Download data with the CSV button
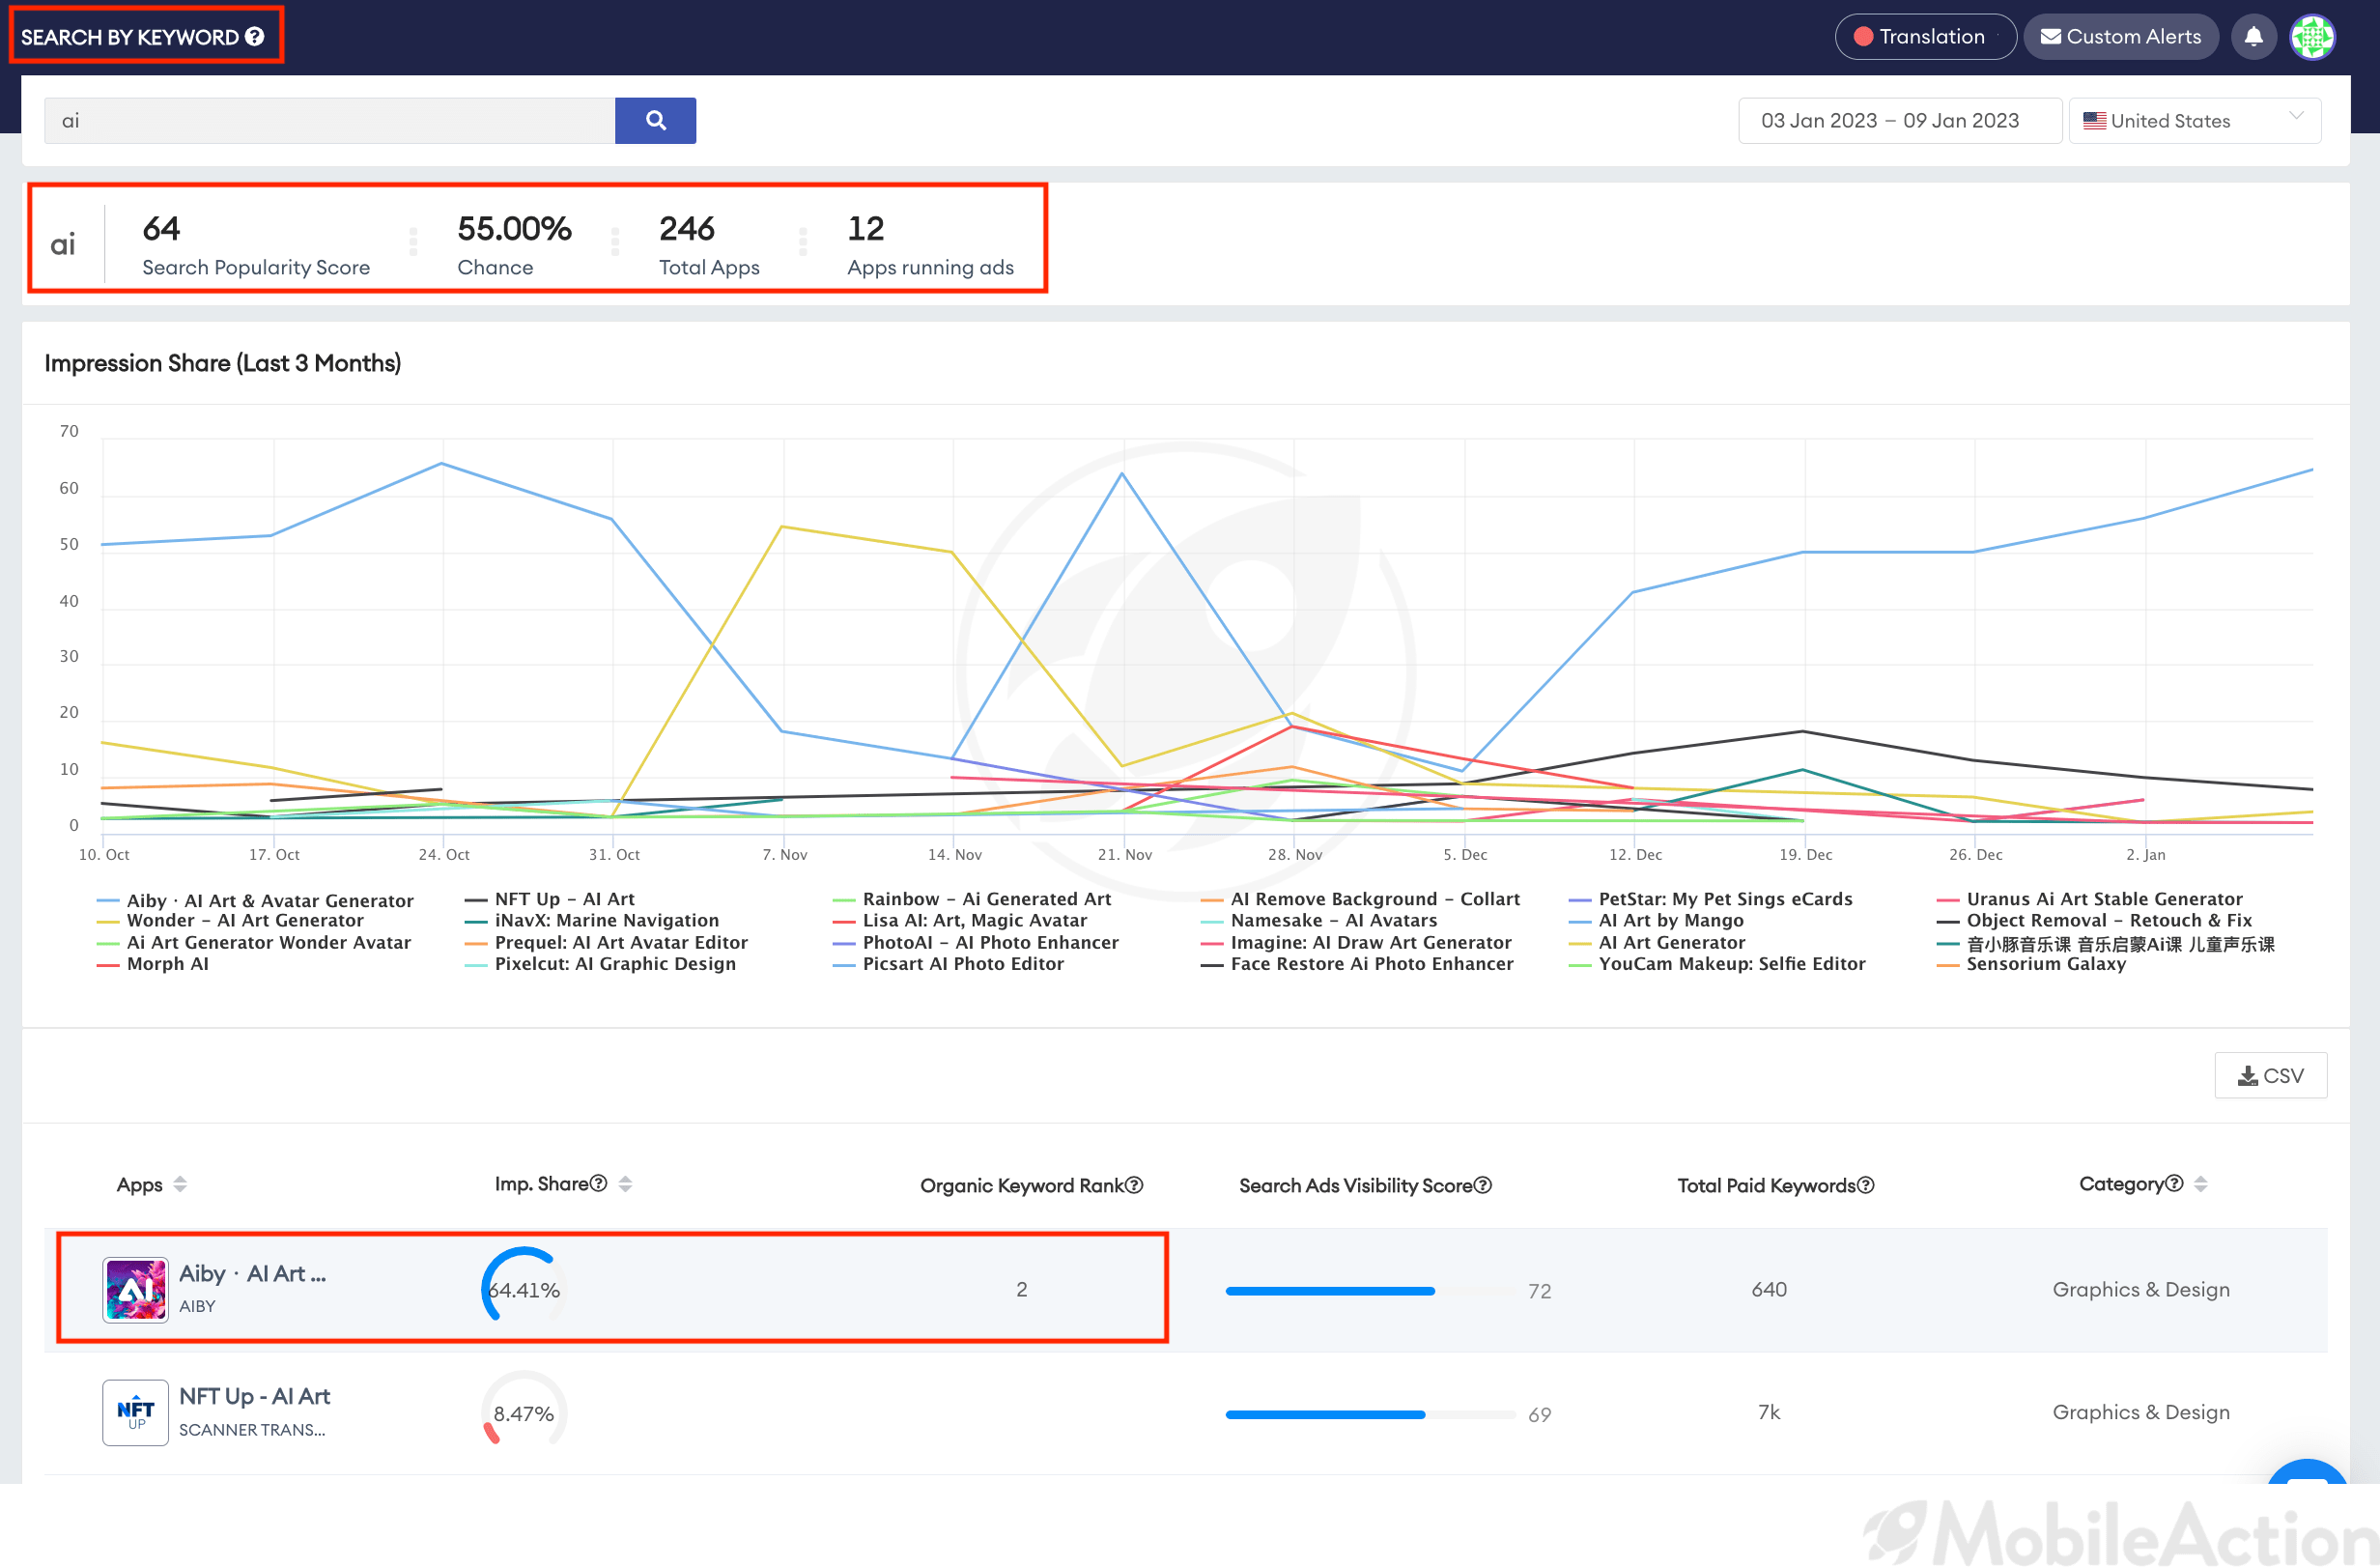 tap(2270, 1075)
